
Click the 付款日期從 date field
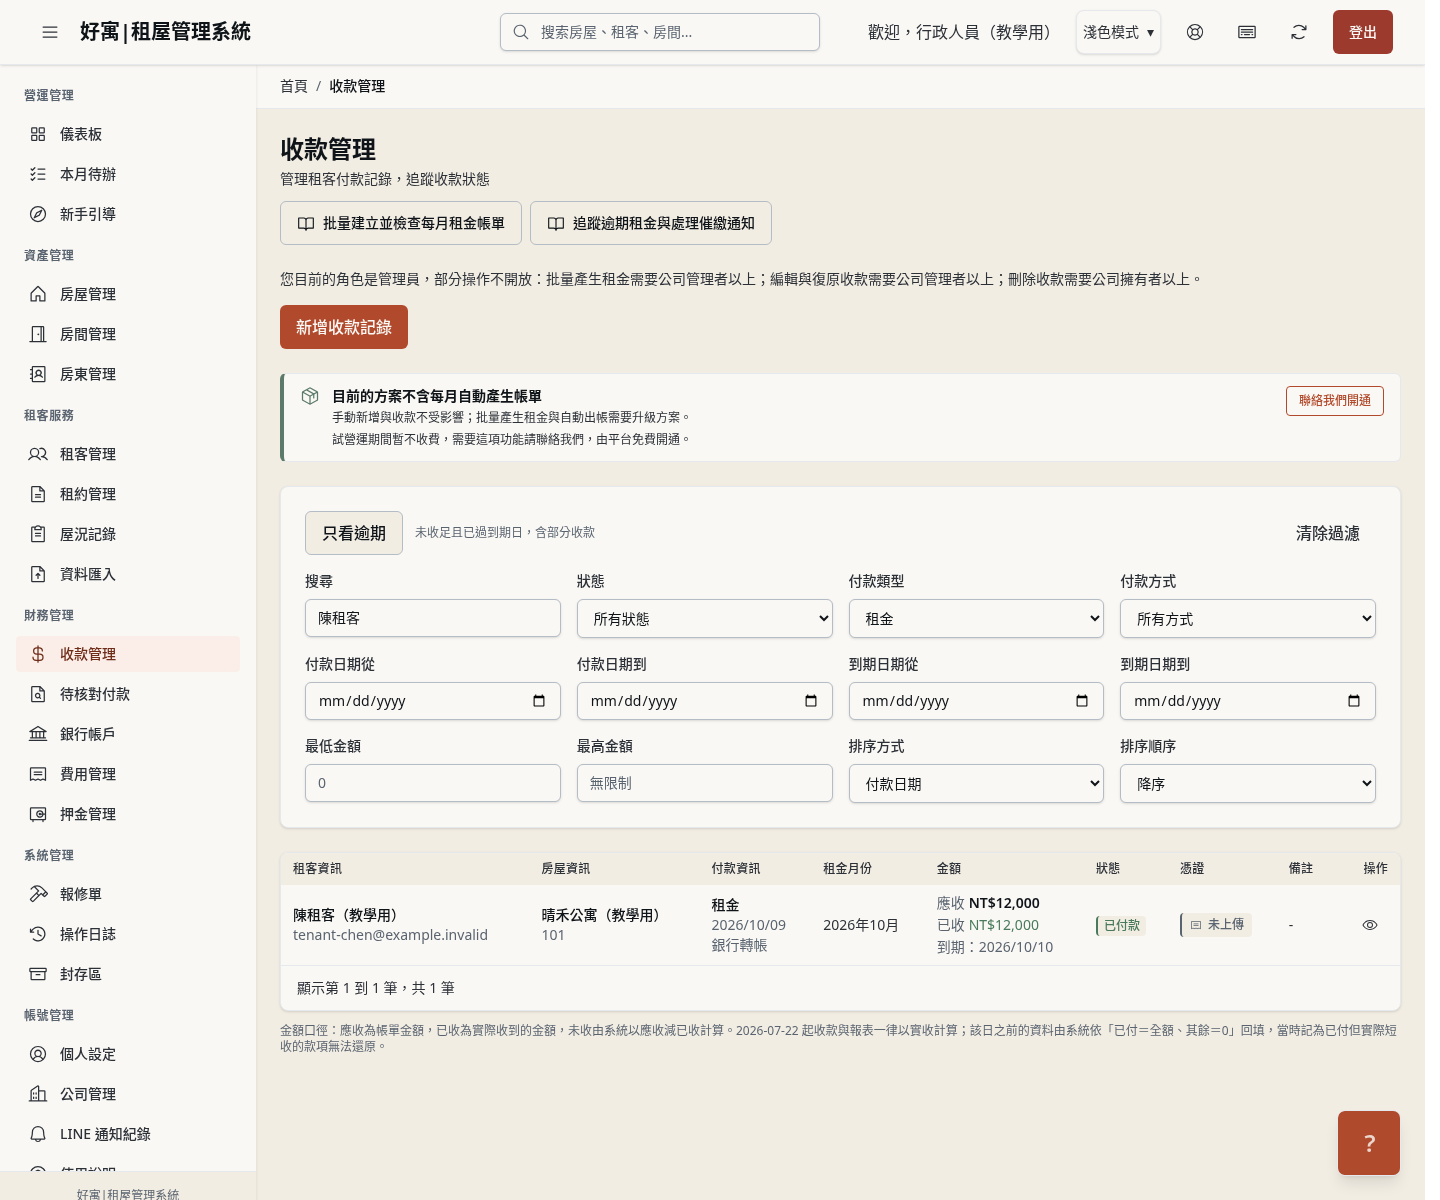click(433, 701)
